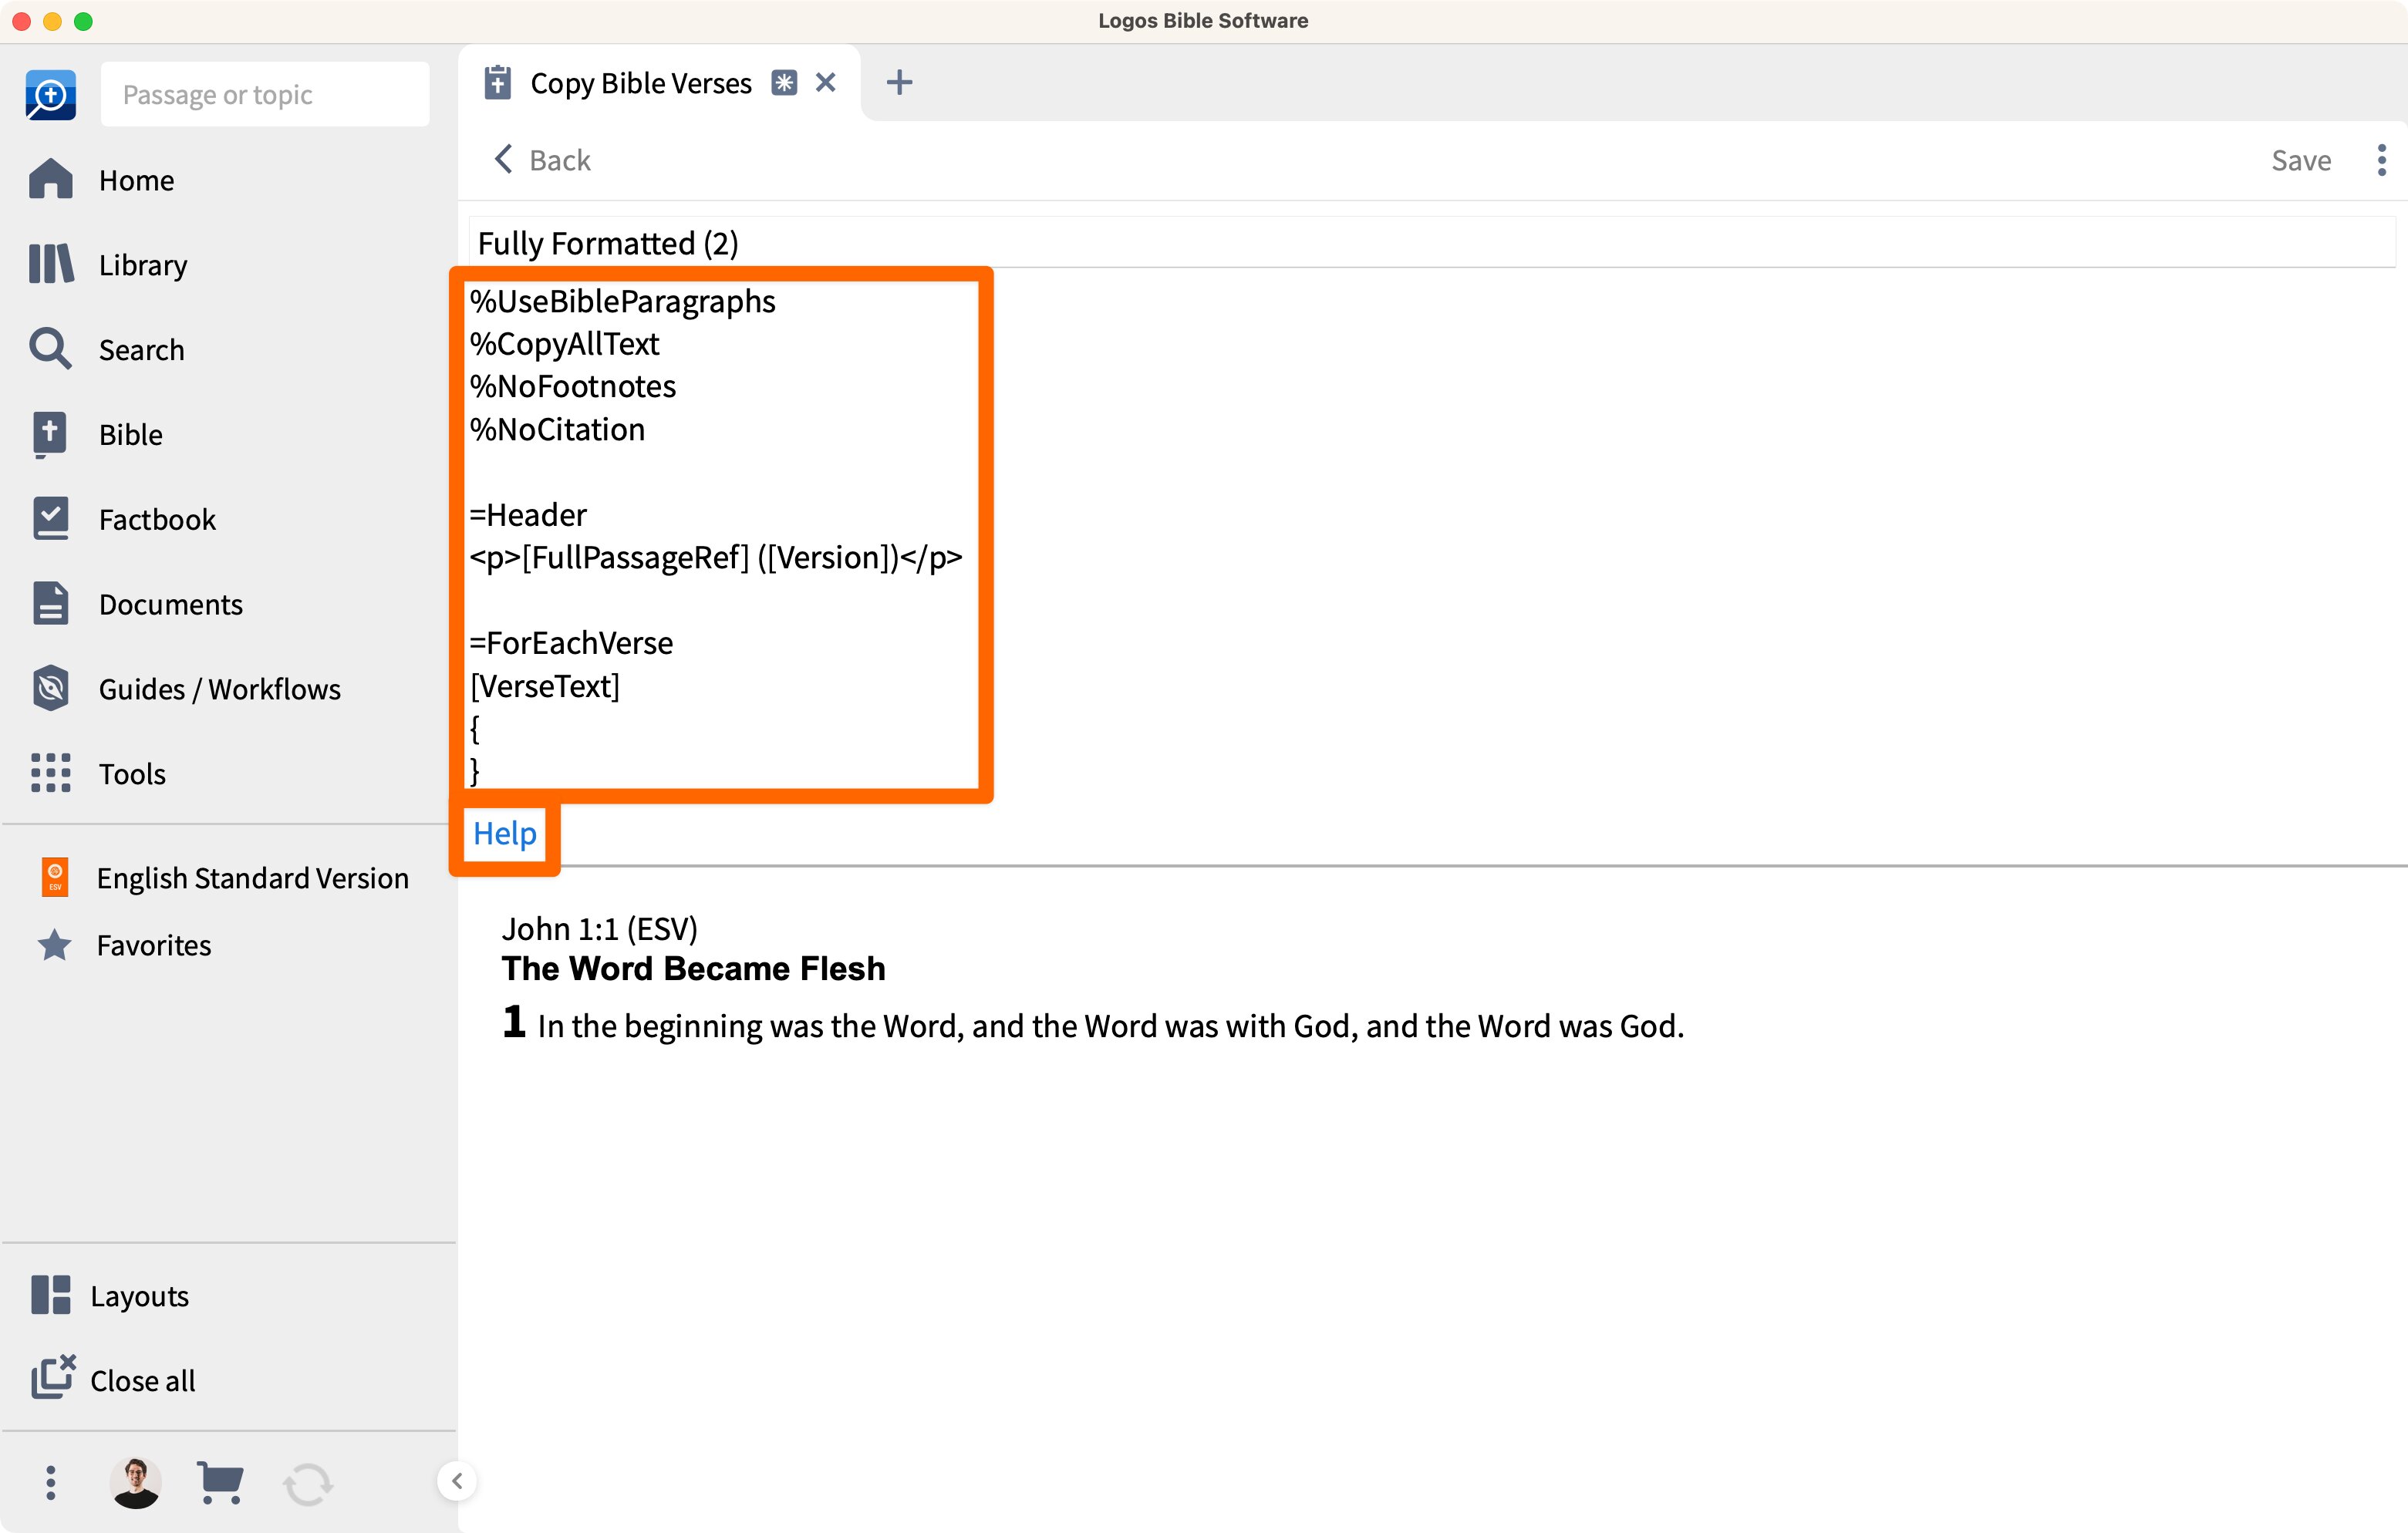Click the =ForEachVerse line in editor

pos(571,643)
